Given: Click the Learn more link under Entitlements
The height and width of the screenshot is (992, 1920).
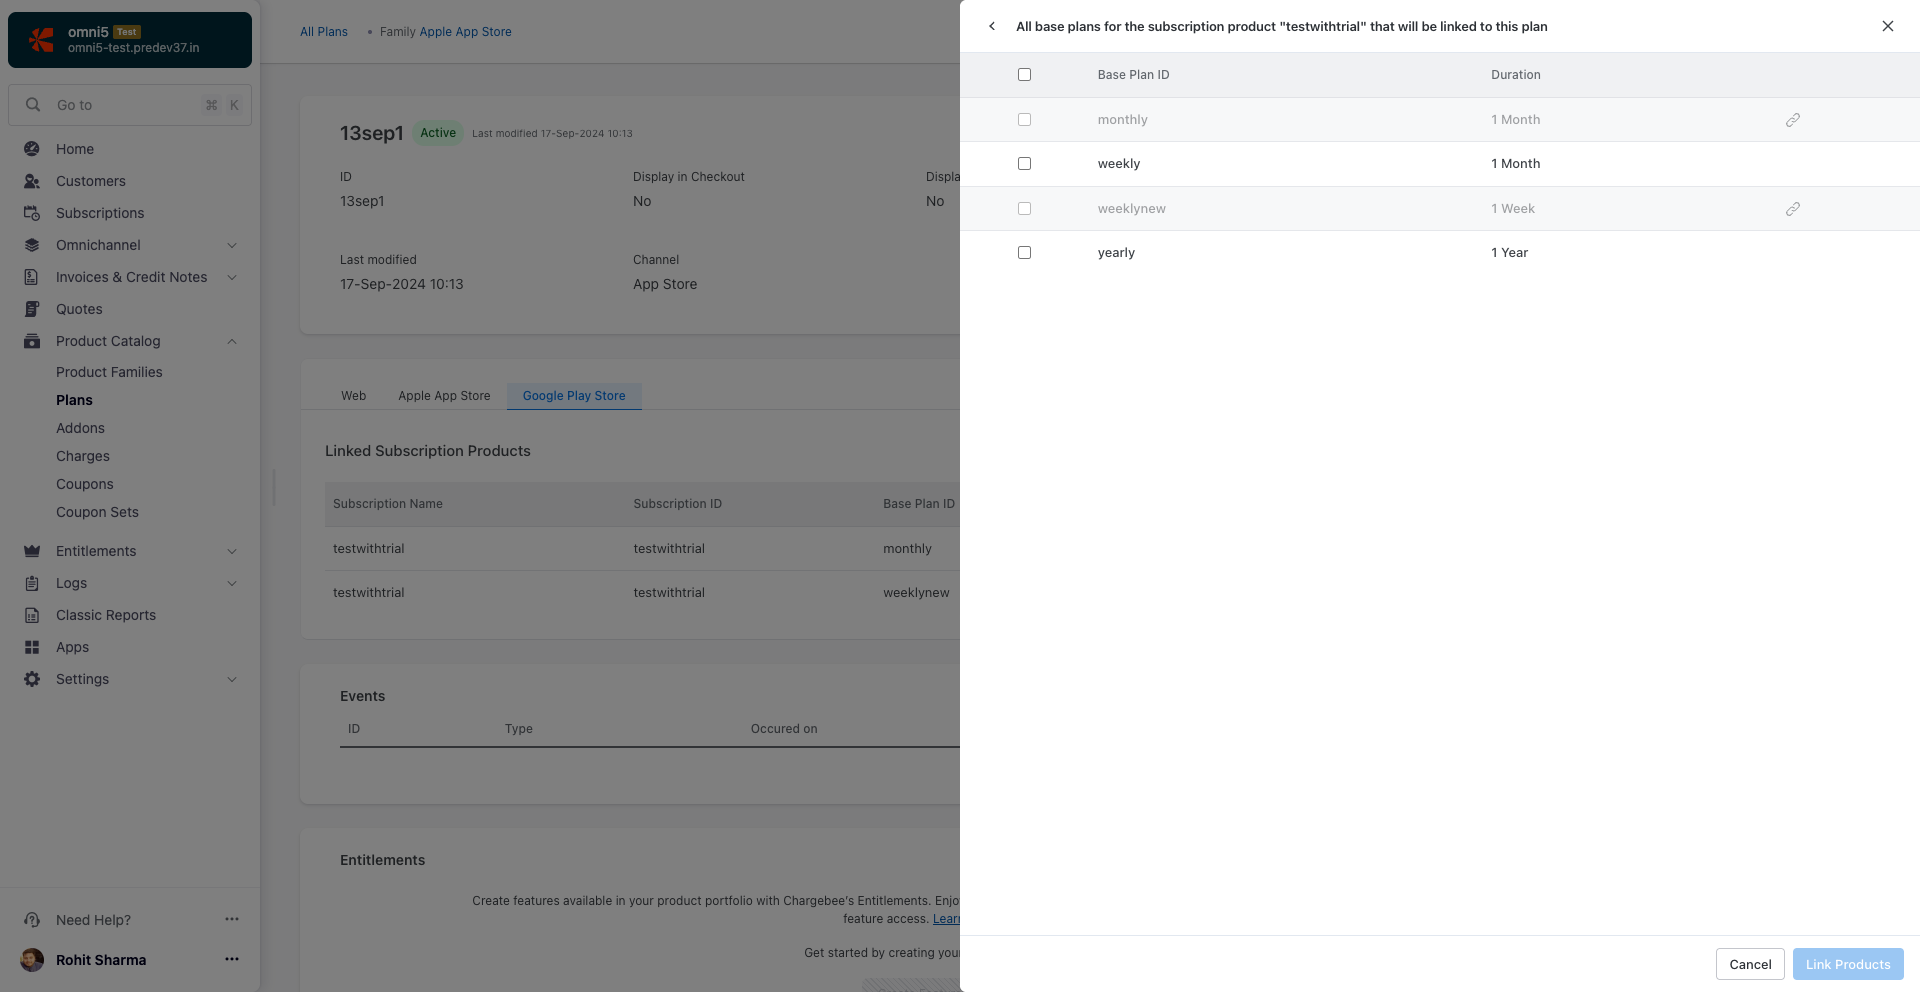Looking at the screenshot, I should 946,919.
